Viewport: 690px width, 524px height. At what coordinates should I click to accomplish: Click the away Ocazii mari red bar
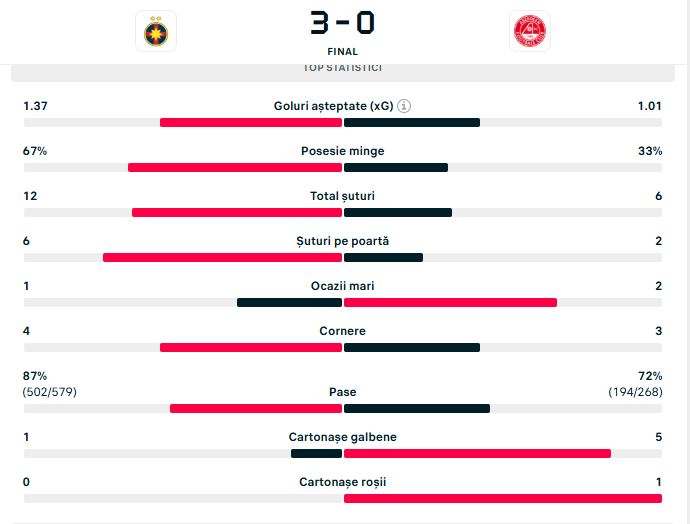[x=450, y=302]
